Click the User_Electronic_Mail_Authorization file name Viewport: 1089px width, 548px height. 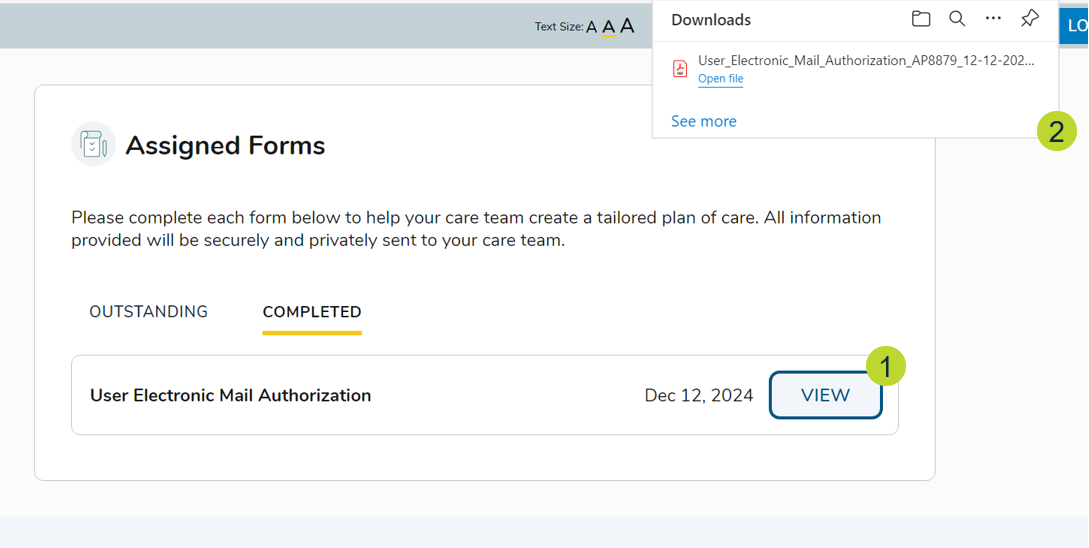866,60
